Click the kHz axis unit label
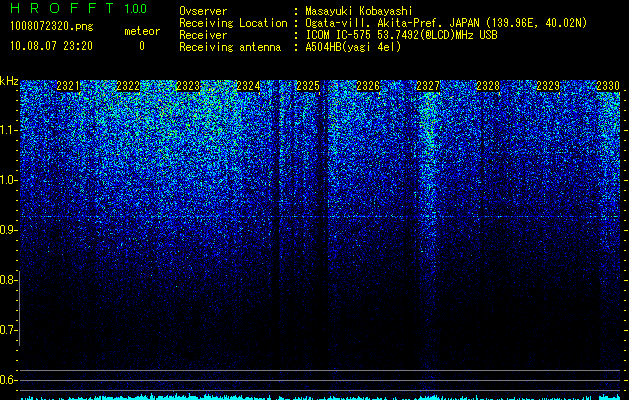Screen dimensions: 629x400 (x=9, y=81)
